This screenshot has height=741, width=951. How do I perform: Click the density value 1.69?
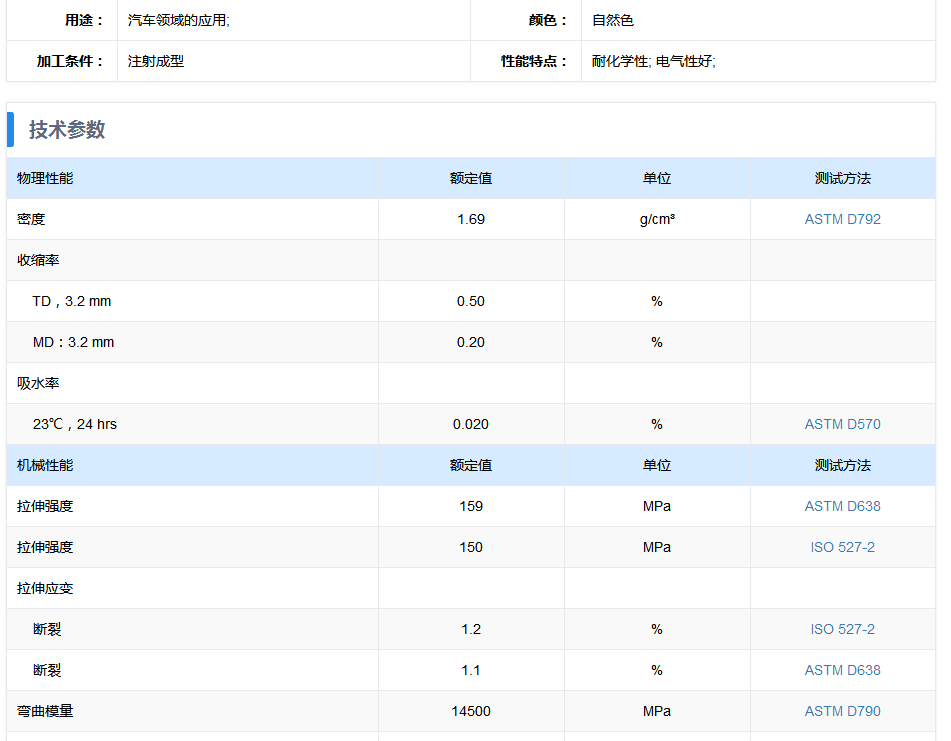(x=471, y=220)
